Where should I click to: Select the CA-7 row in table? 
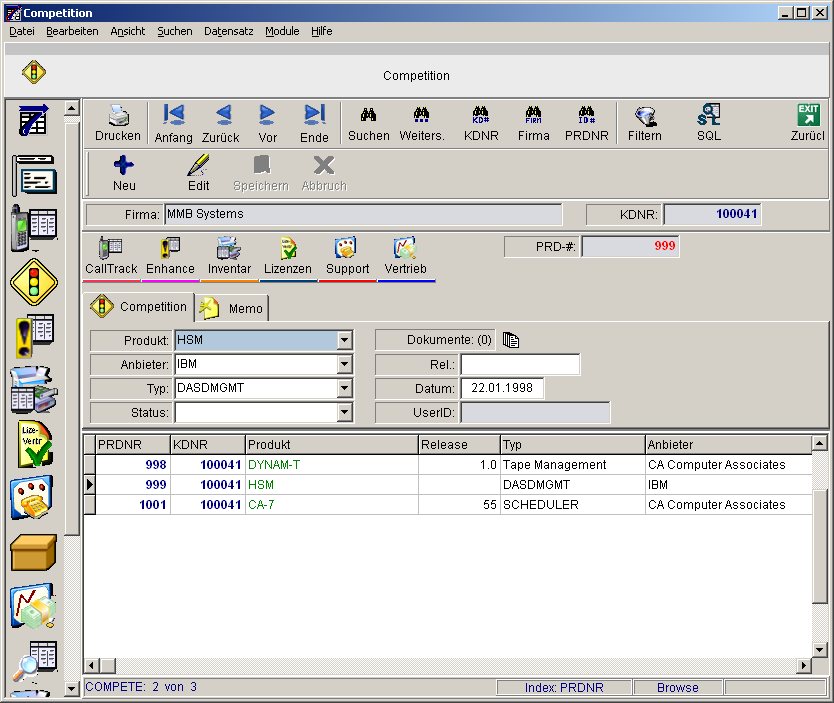pyautogui.click(x=264, y=505)
